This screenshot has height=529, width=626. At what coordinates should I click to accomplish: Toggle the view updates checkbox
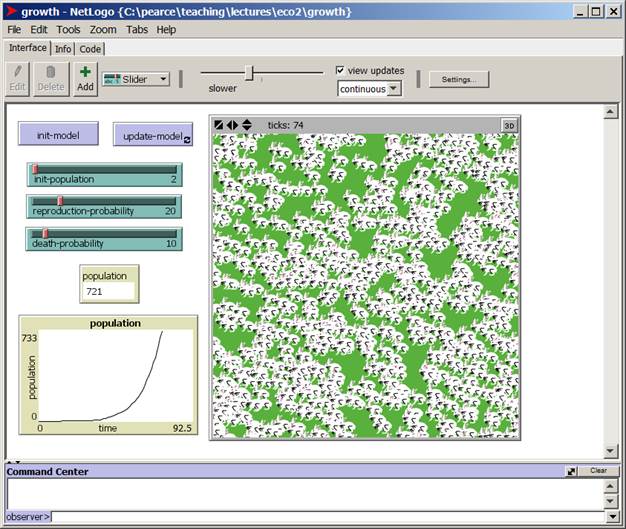pos(341,70)
